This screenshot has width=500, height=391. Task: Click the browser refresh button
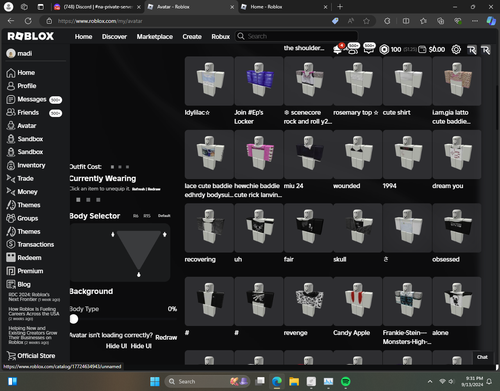[x=28, y=21]
